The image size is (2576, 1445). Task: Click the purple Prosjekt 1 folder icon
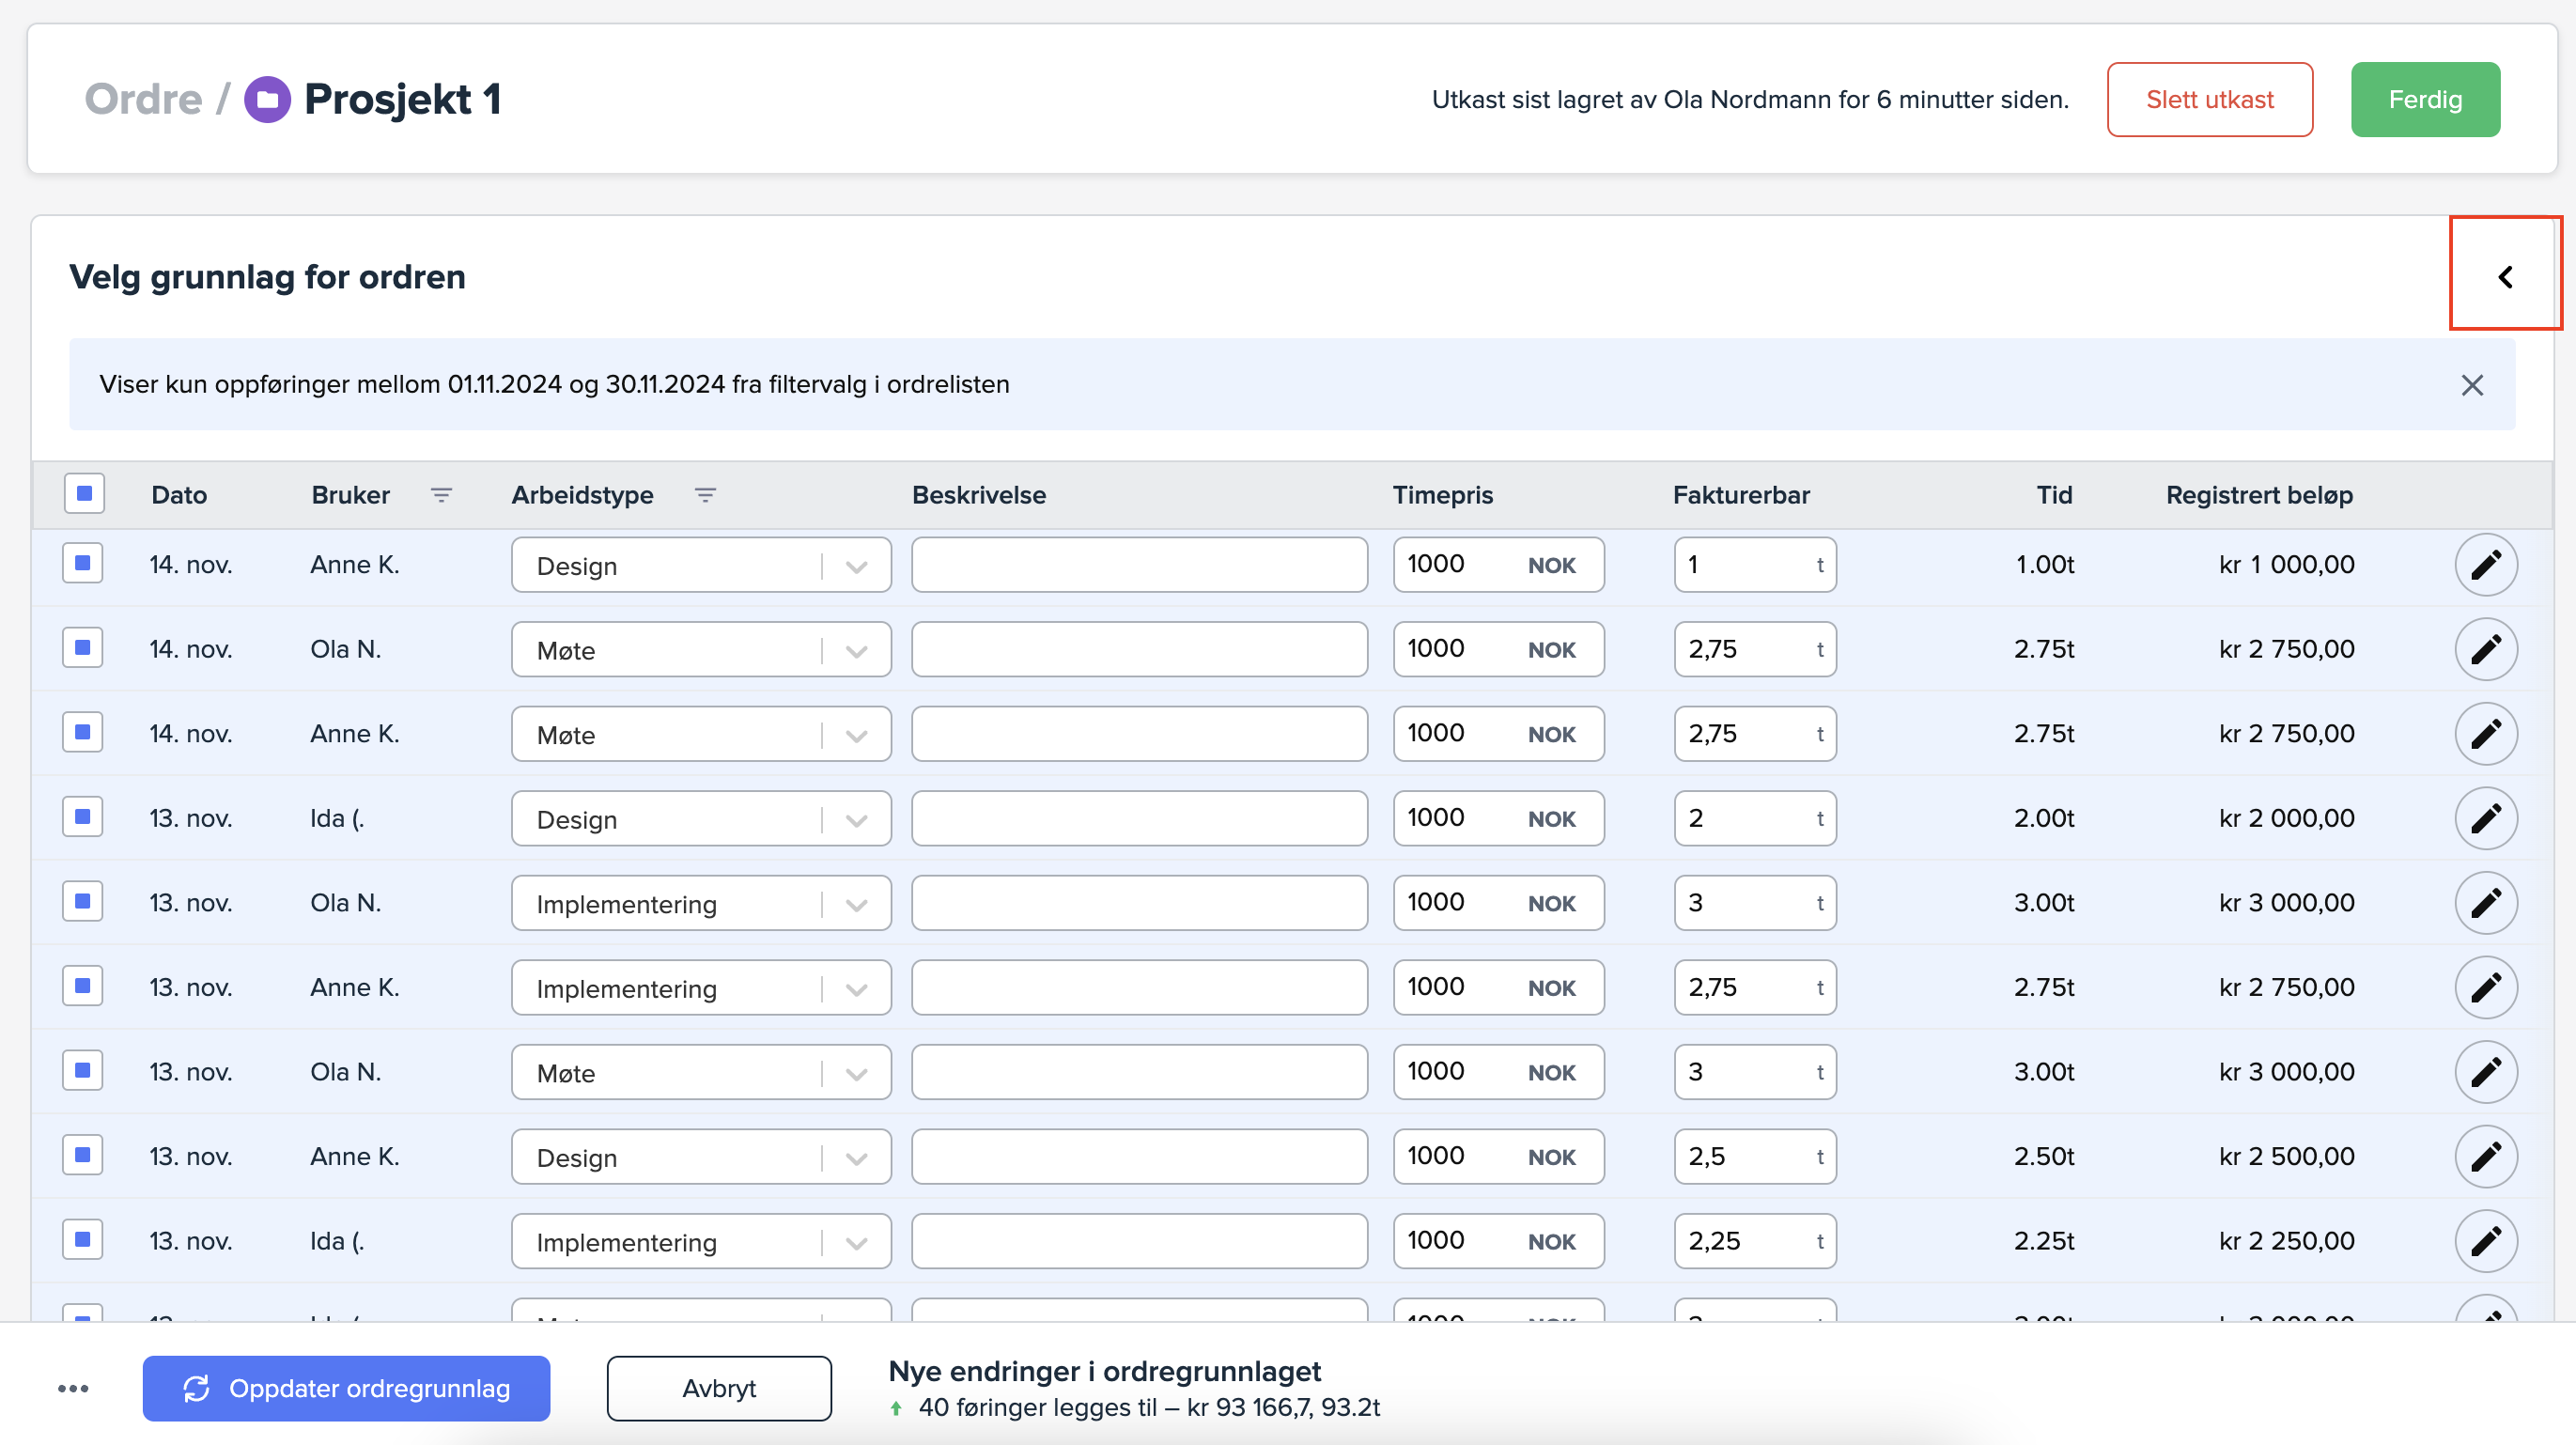click(x=267, y=100)
